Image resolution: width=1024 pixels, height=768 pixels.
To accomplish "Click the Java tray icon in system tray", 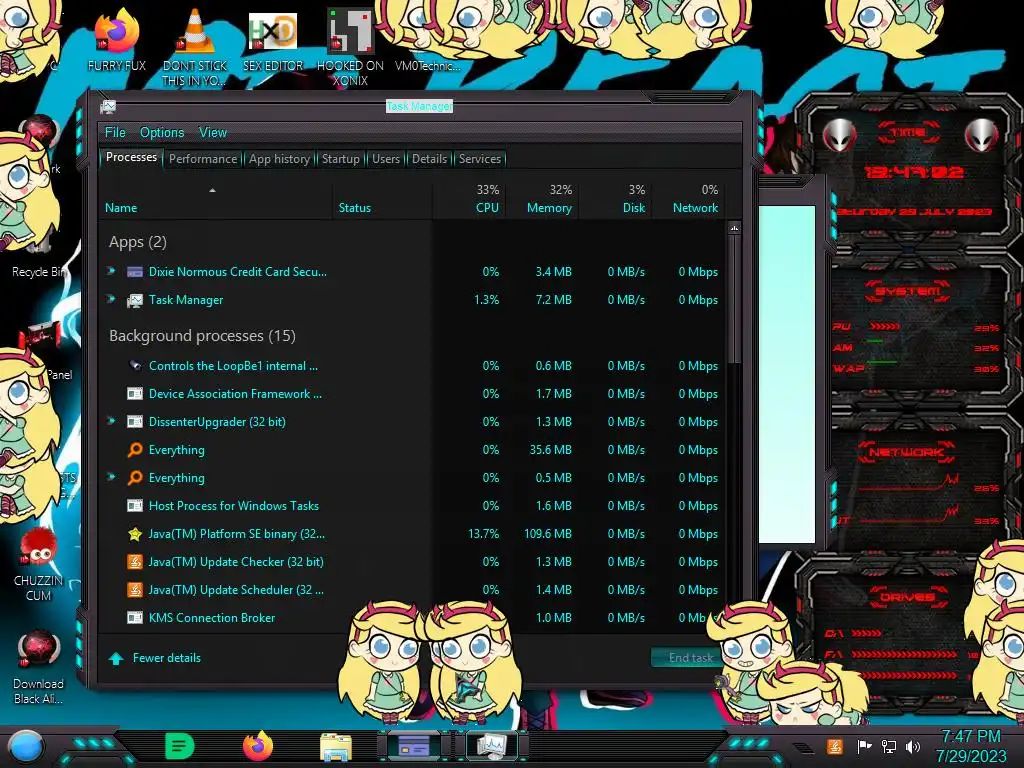I will point(835,746).
